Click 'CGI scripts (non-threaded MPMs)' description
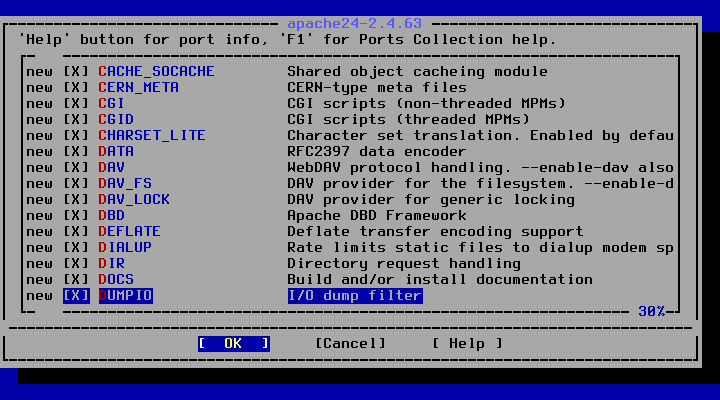Viewport: 720px width, 400px height. coord(427,104)
